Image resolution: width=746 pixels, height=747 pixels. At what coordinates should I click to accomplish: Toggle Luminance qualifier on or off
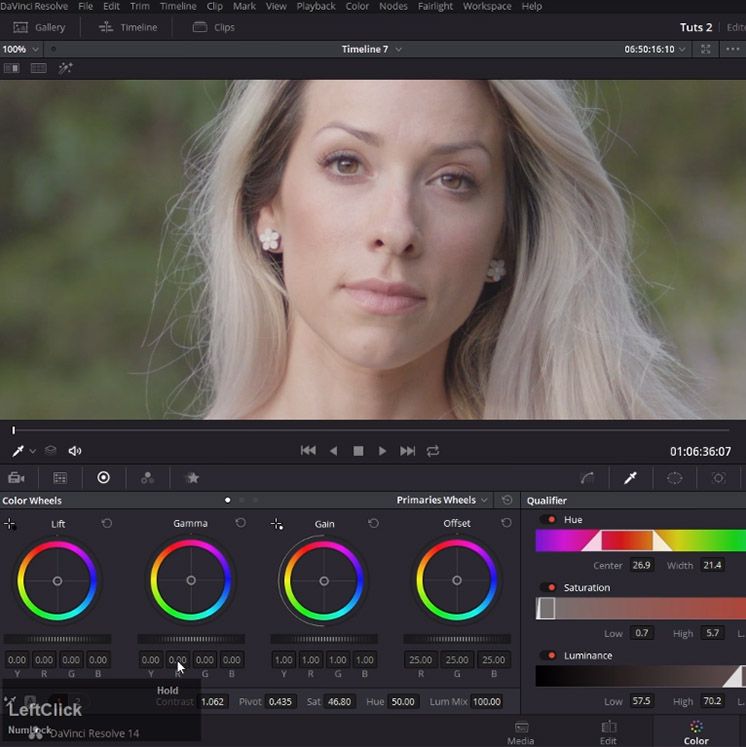point(548,656)
